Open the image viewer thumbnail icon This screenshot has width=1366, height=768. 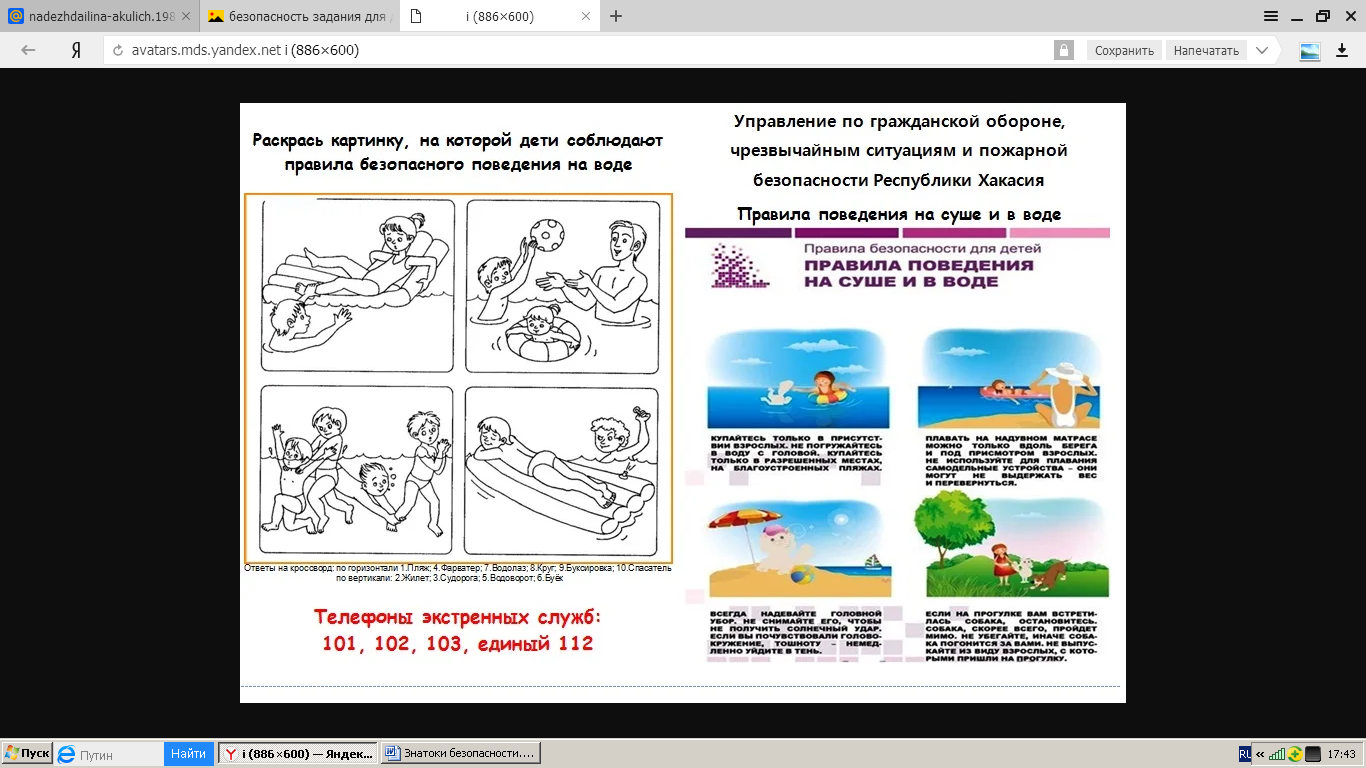[1310, 51]
